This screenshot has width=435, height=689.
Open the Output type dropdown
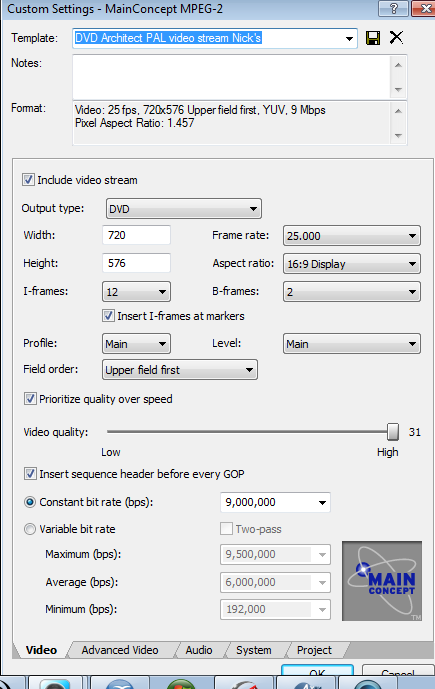pos(184,209)
